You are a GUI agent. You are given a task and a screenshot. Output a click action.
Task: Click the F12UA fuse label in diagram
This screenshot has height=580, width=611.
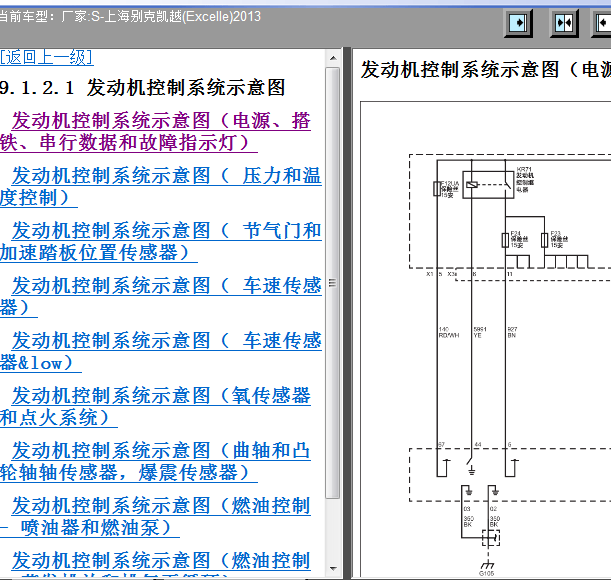450,189
